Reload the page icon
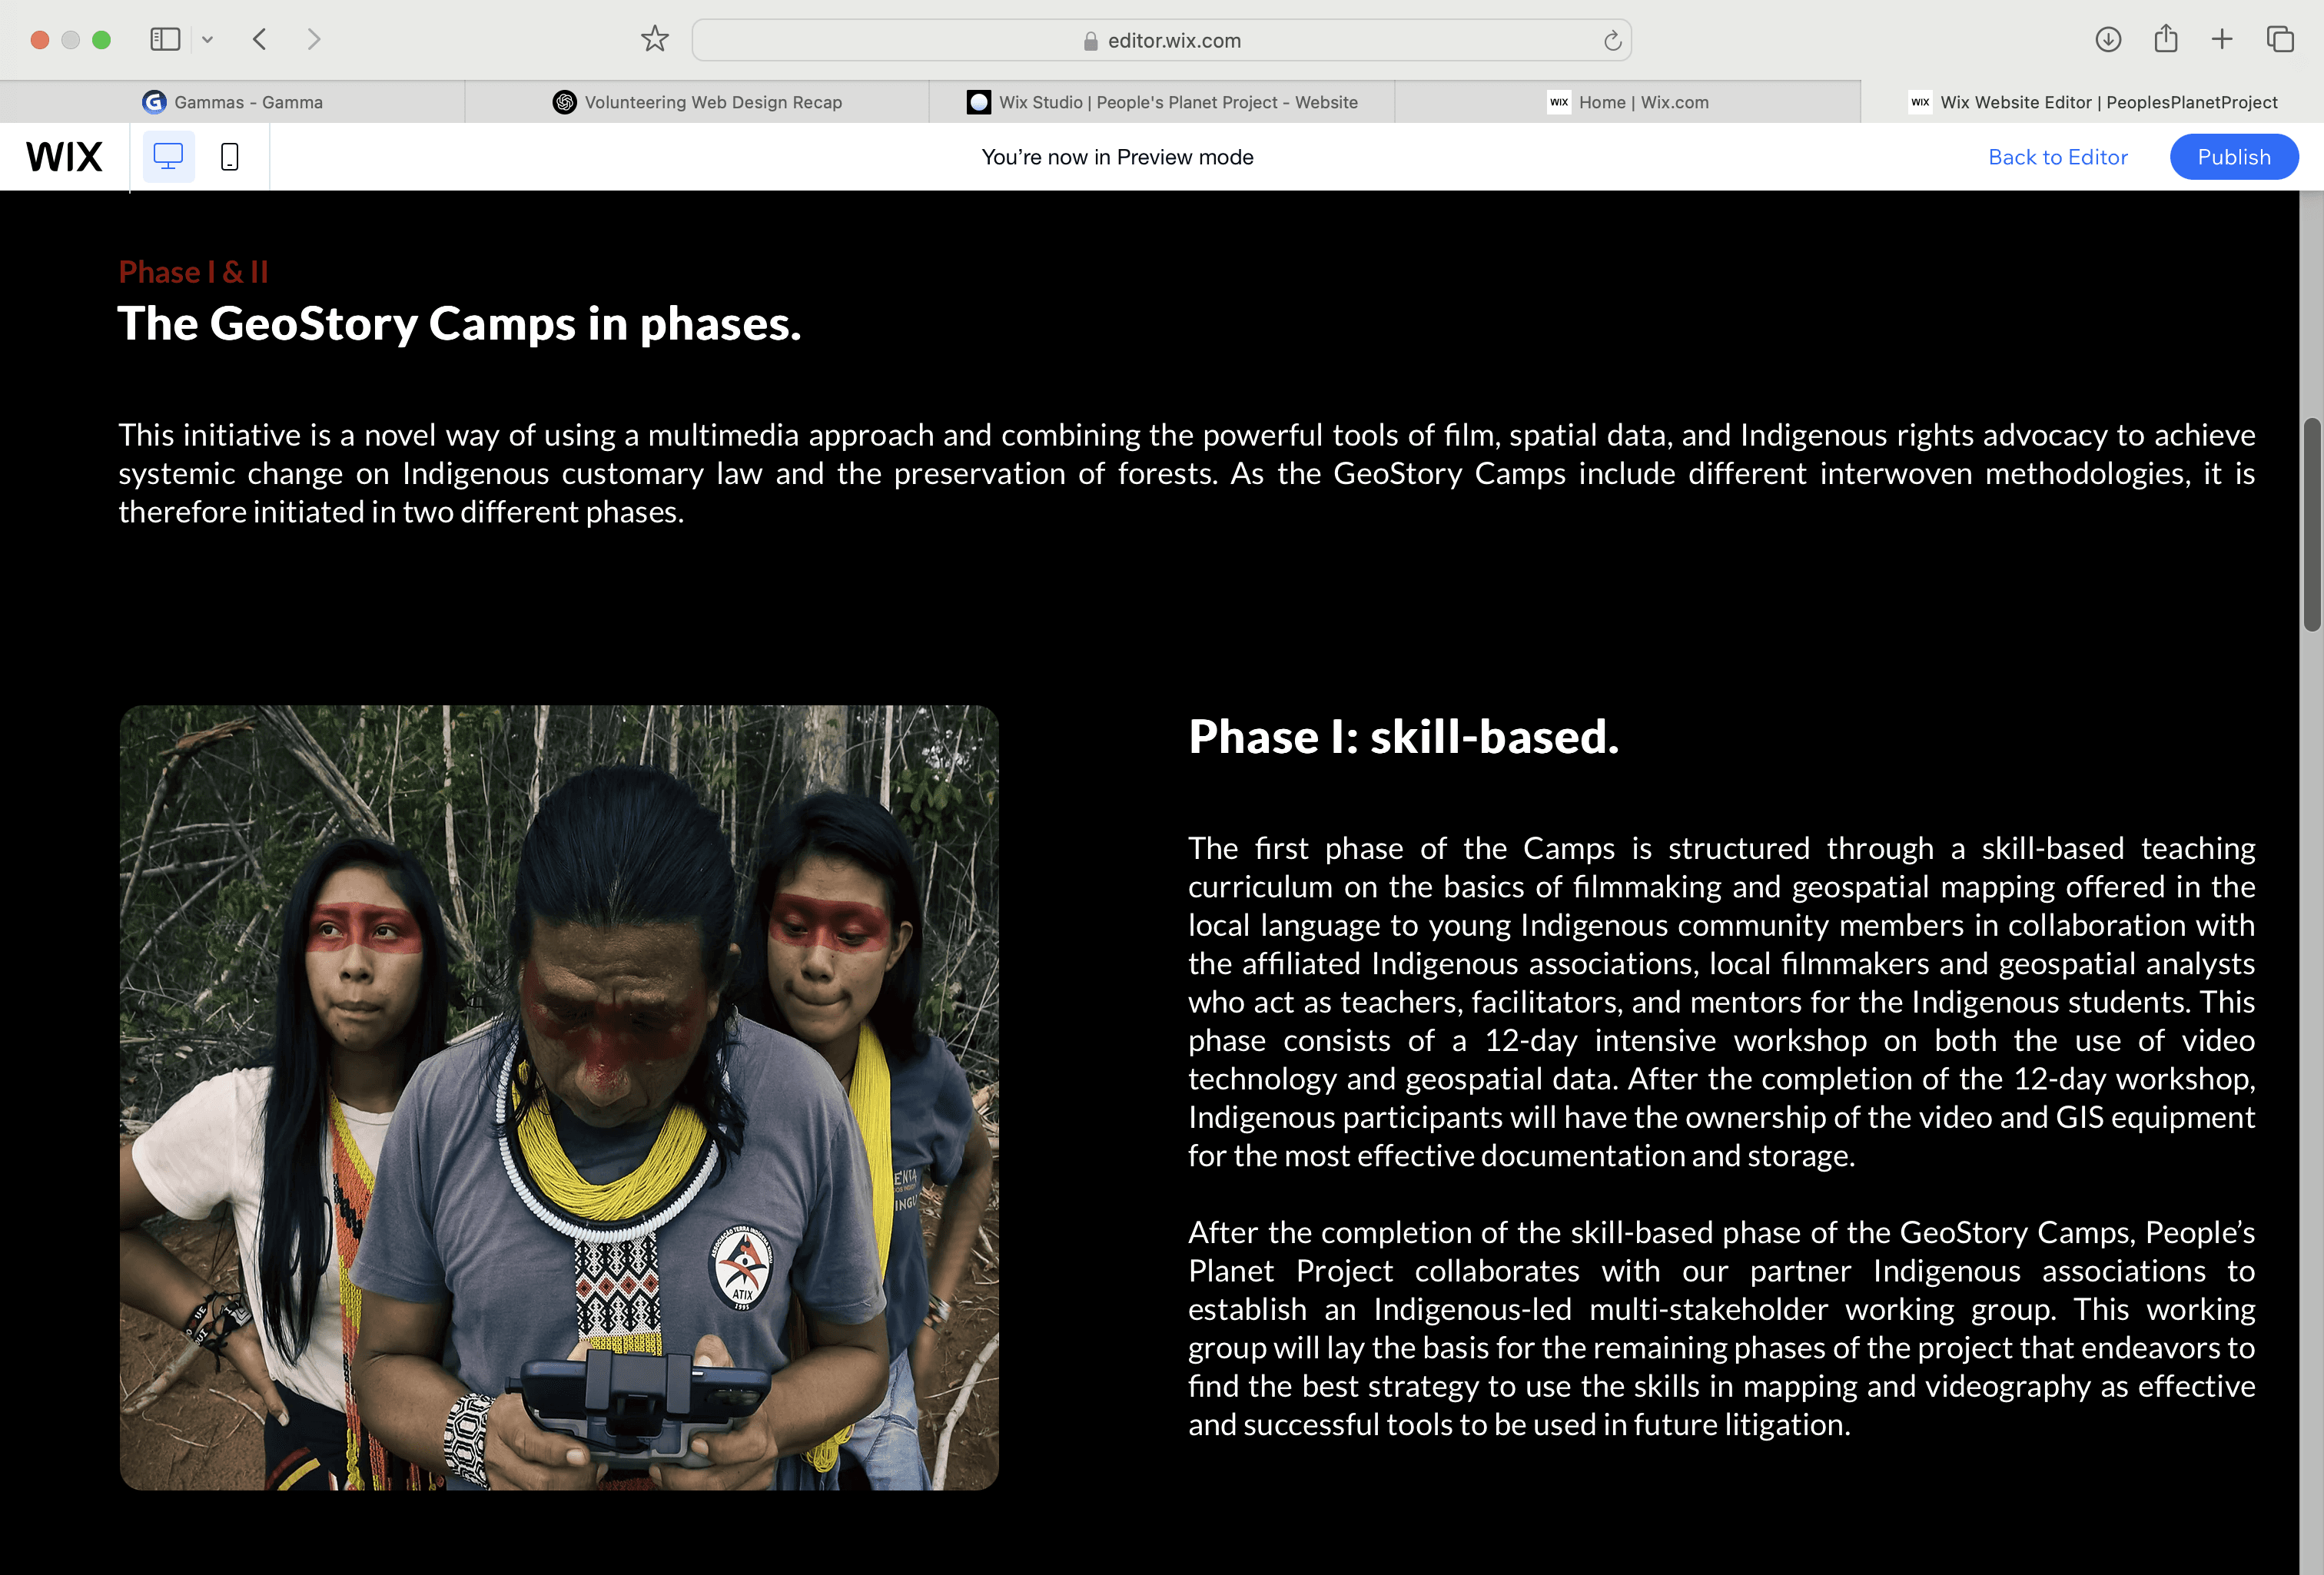Screen dimensions: 2324x1575 1612,41
